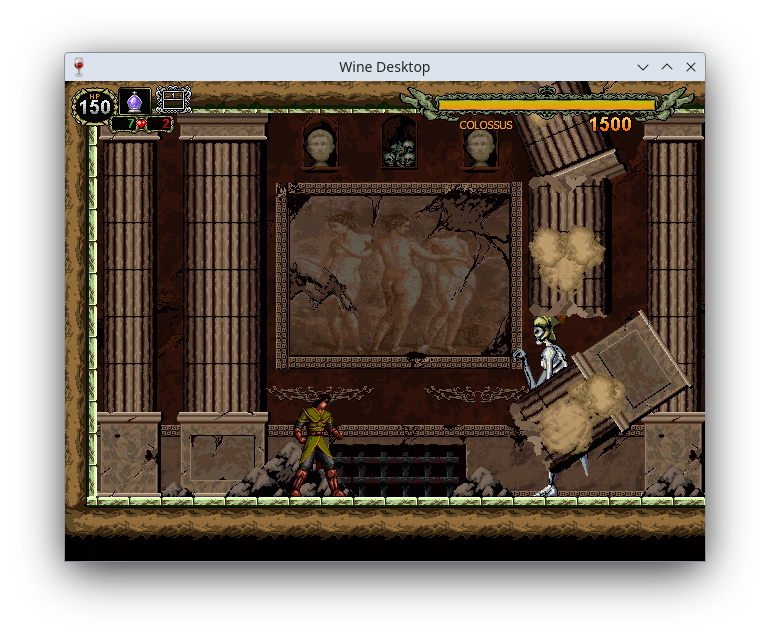Image resolution: width=770 pixels, height=638 pixels.
Task: Click the right marble bust under COLOSSUS
Action: pos(480,147)
